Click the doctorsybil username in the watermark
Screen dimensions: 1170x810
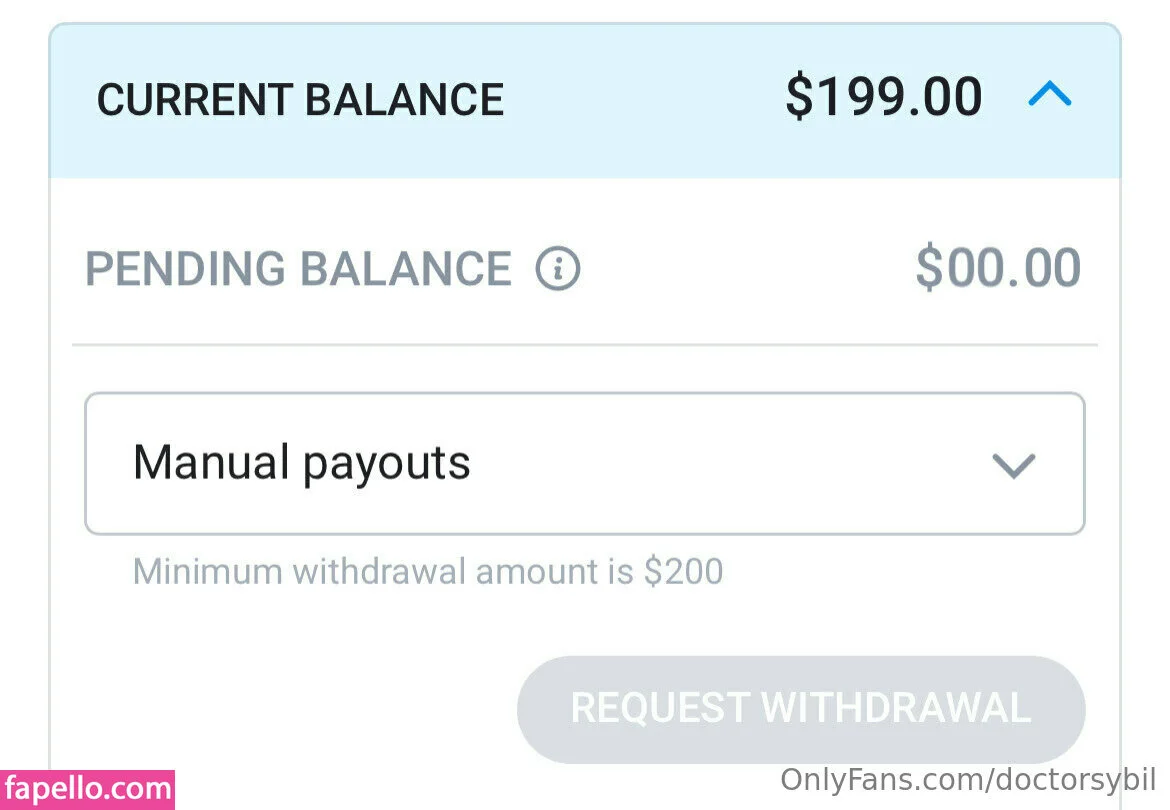(1072, 780)
